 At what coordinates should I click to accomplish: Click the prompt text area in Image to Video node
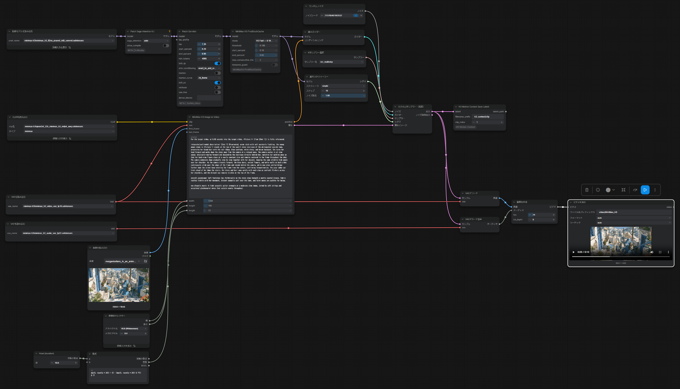[240, 166]
